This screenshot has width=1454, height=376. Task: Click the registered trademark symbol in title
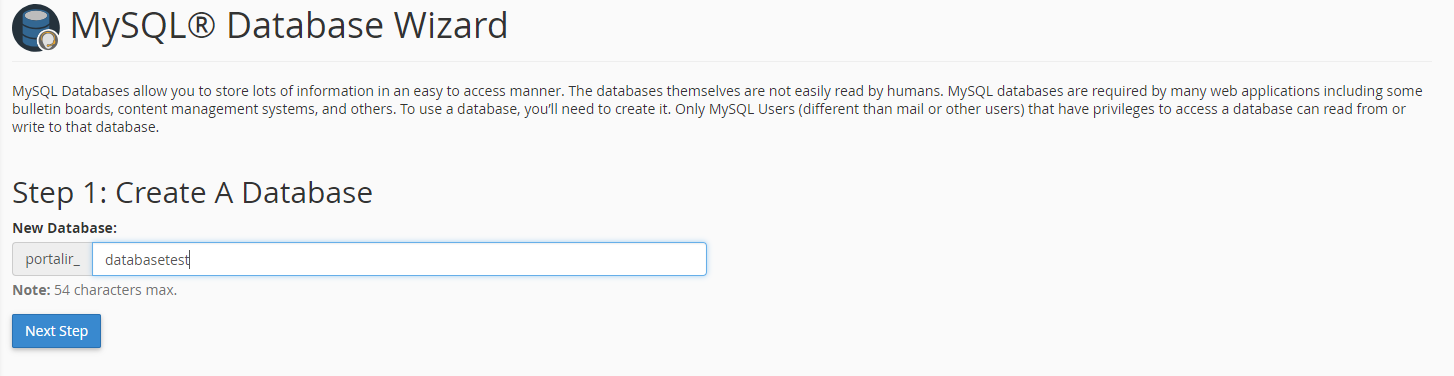[x=200, y=25]
